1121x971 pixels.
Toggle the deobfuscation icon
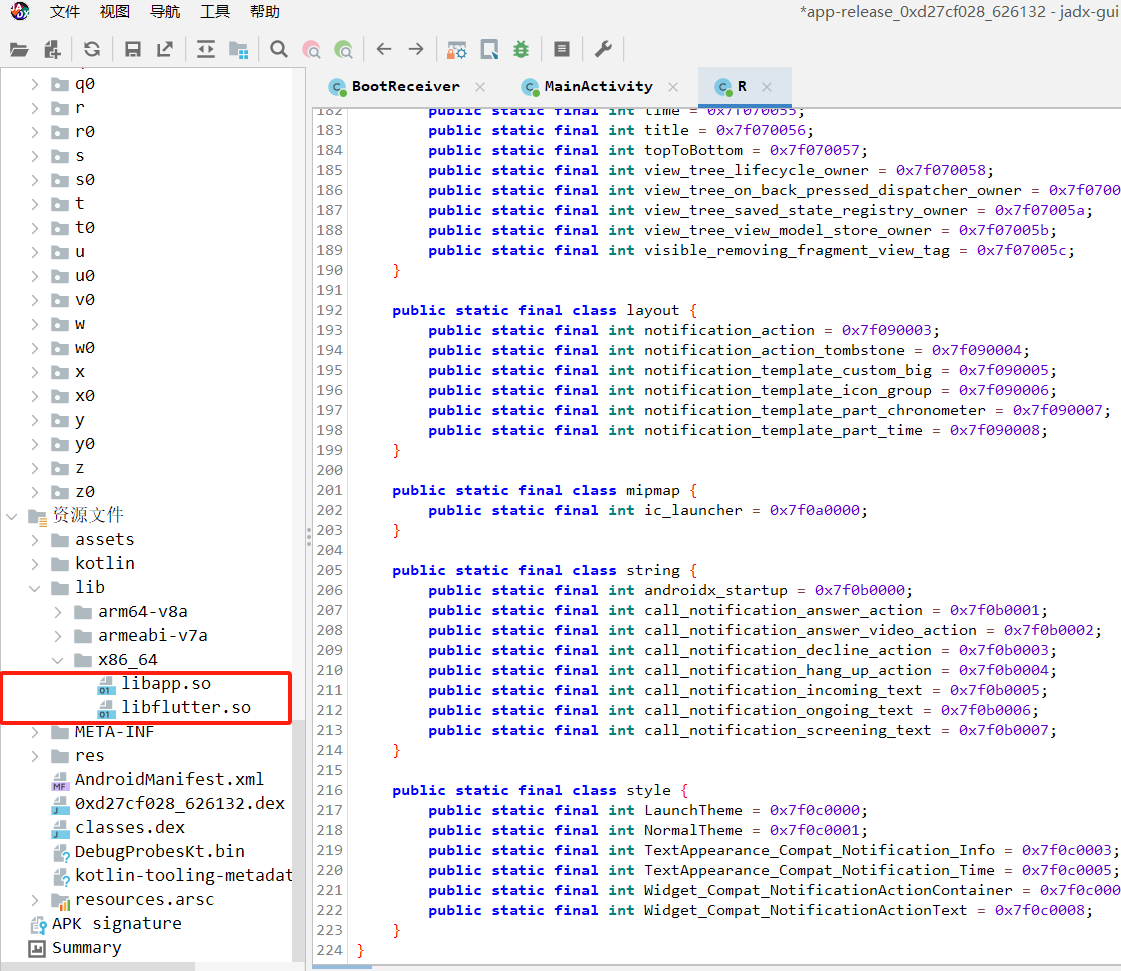click(456, 49)
